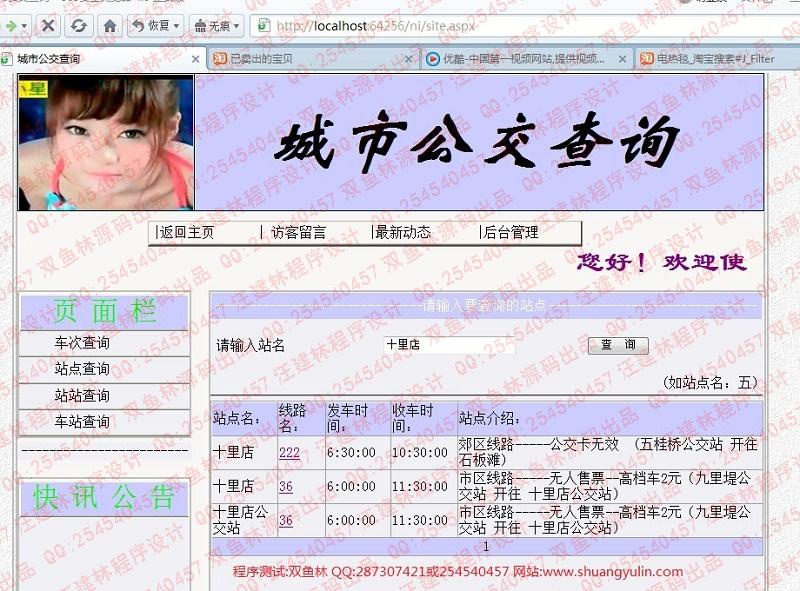The height and width of the screenshot is (591, 800).
Task: Click the portrait photo in banner
Action: click(x=106, y=142)
